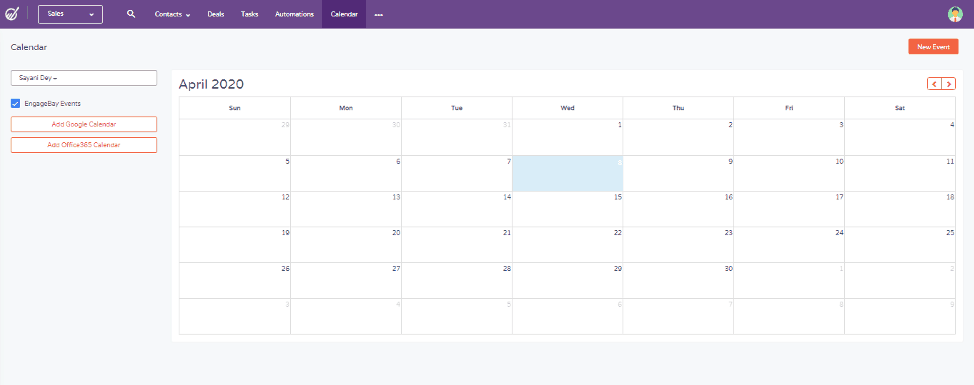Select April 1 day cell
974x385 pixels.
coord(568,137)
